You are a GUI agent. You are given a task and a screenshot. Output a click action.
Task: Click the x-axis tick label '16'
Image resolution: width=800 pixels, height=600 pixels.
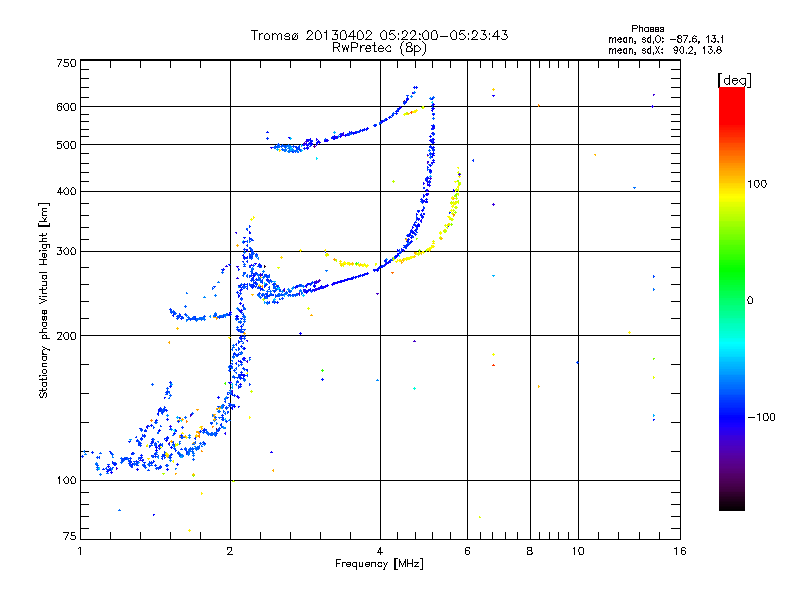(680, 551)
